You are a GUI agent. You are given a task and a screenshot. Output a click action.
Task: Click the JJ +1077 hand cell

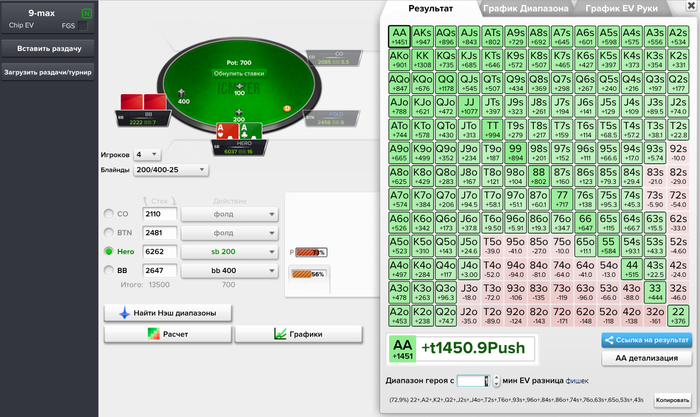coord(469,106)
